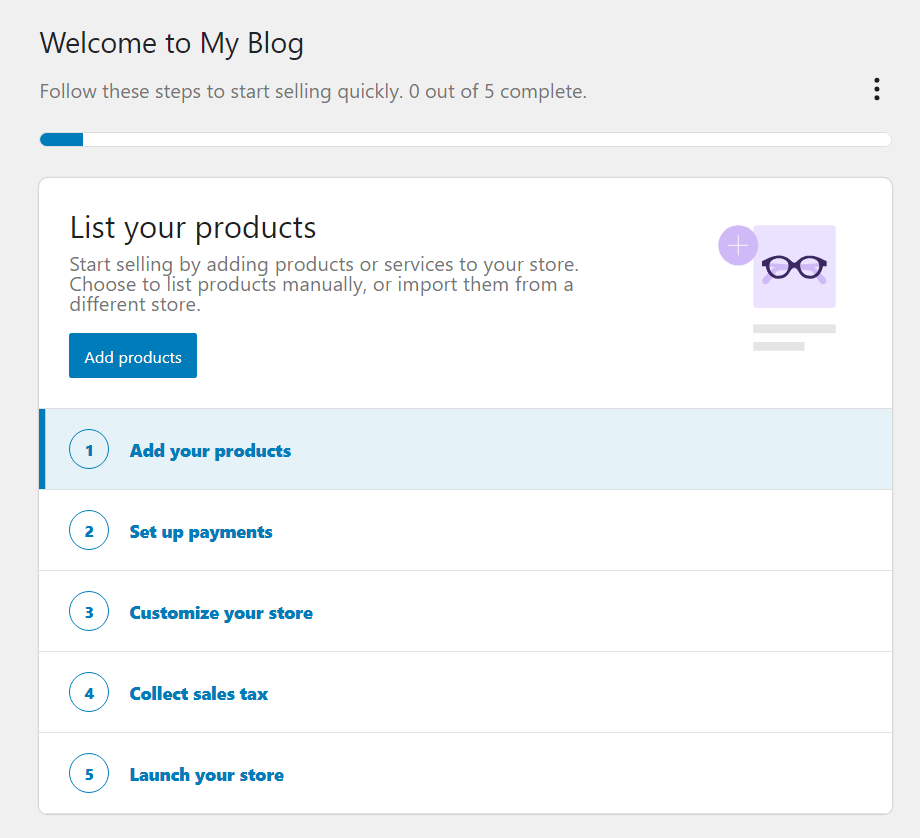Open the 'Set up payments' step
Viewport: 920px width, 838px height.
coord(466,530)
